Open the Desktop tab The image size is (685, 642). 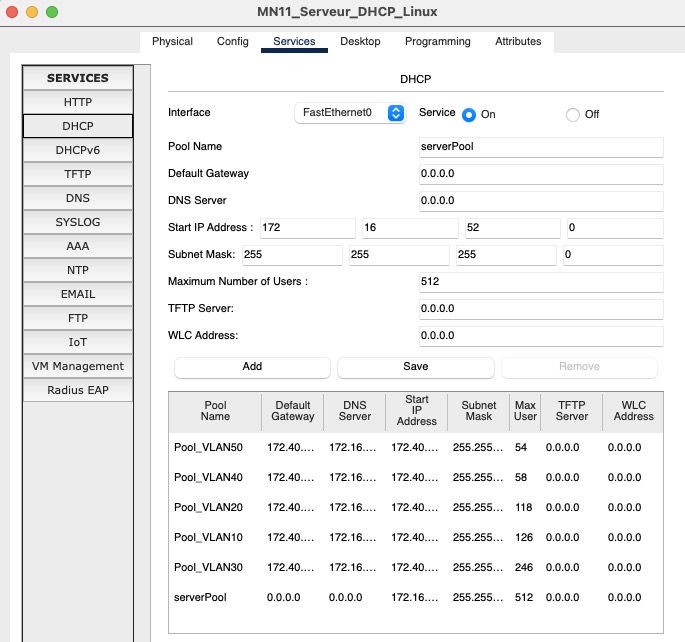pyautogui.click(x=360, y=41)
